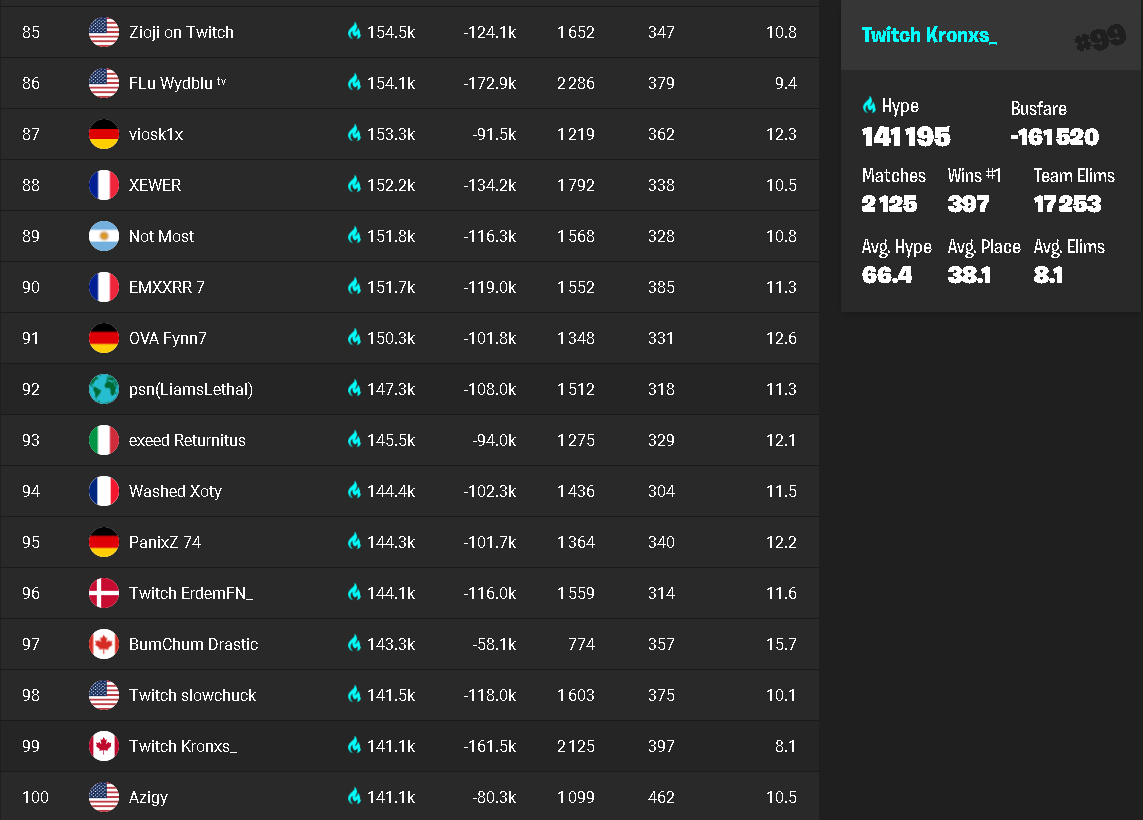Click the -58.1k busfare value
The height and width of the screenshot is (820, 1143).
(494, 644)
